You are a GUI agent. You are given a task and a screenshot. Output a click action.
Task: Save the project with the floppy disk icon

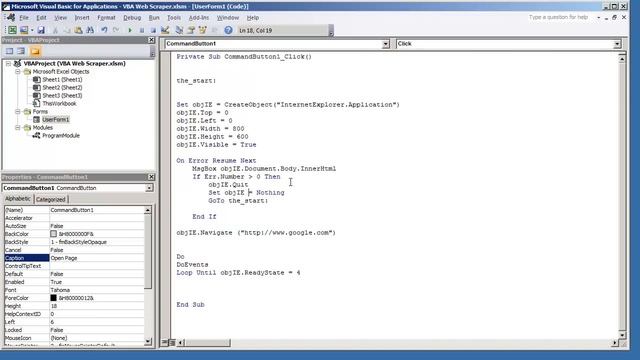41,30
